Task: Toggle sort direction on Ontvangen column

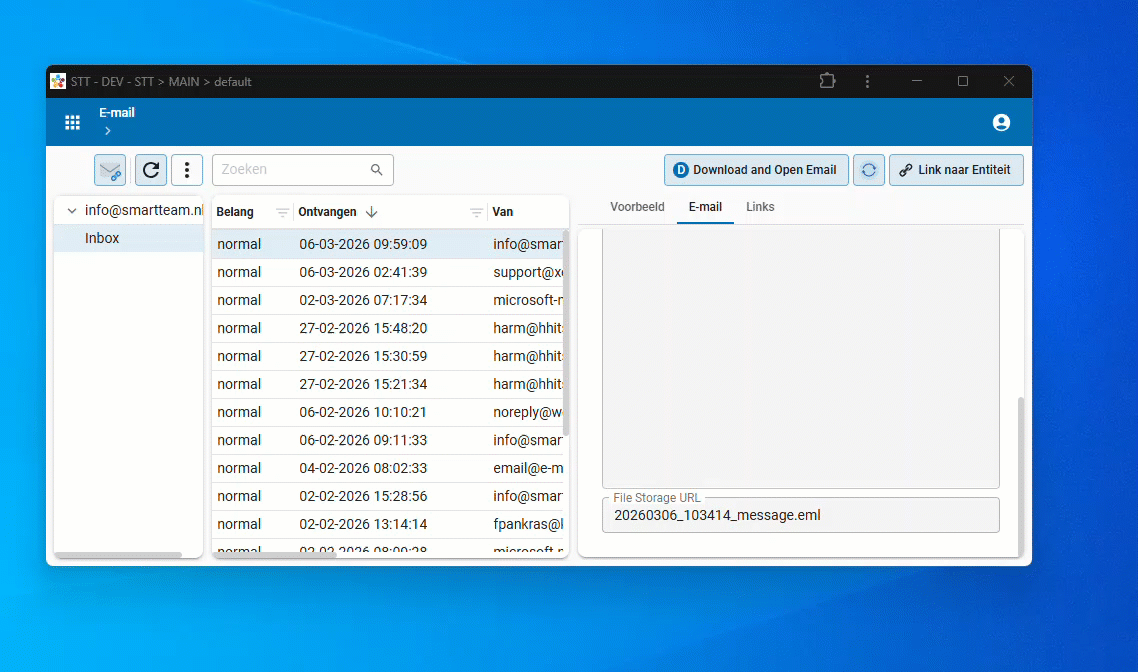Action: (x=371, y=212)
